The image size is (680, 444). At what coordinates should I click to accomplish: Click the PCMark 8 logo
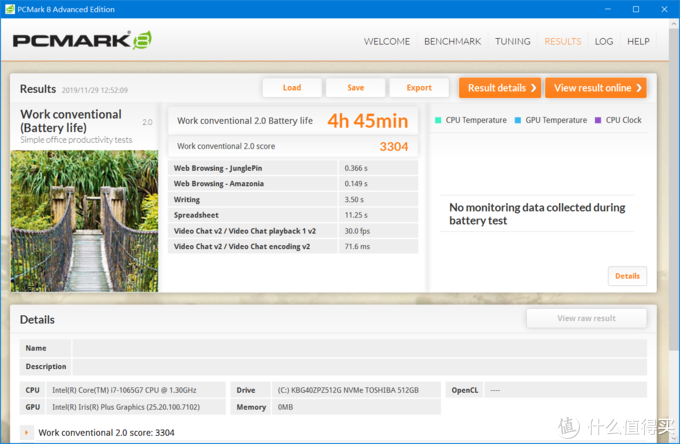tap(82, 41)
